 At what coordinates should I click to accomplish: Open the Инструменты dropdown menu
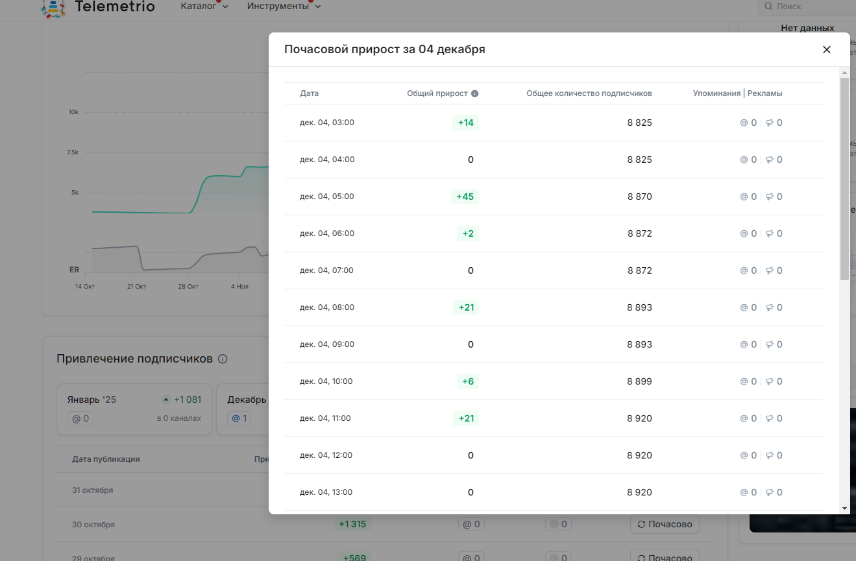283,6
